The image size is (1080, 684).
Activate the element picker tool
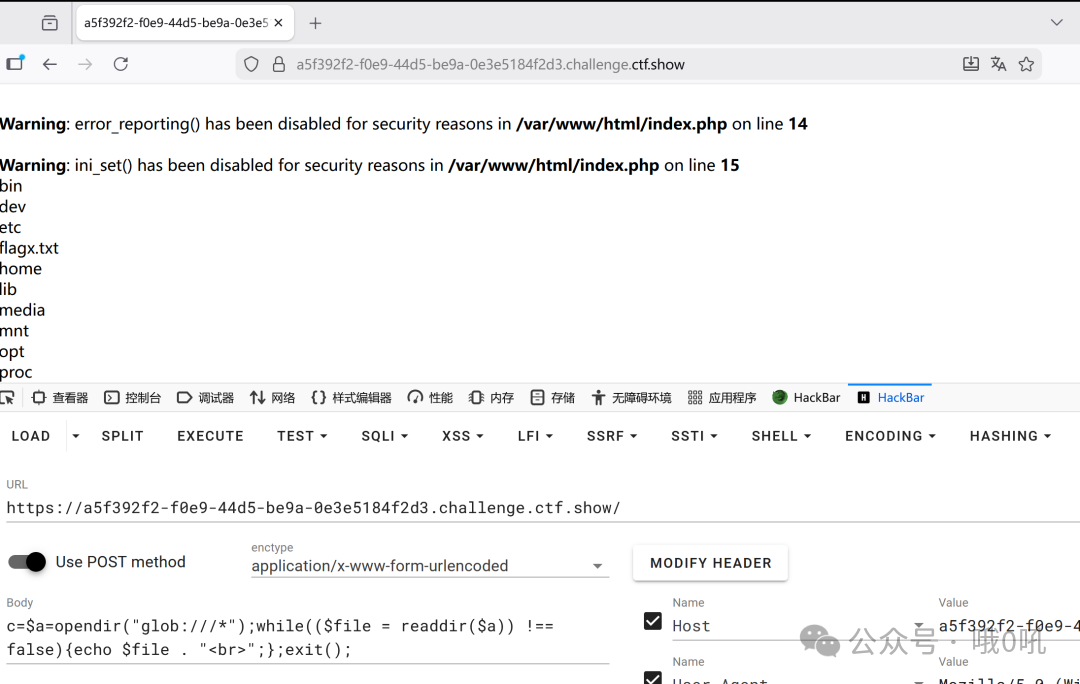click(8, 397)
